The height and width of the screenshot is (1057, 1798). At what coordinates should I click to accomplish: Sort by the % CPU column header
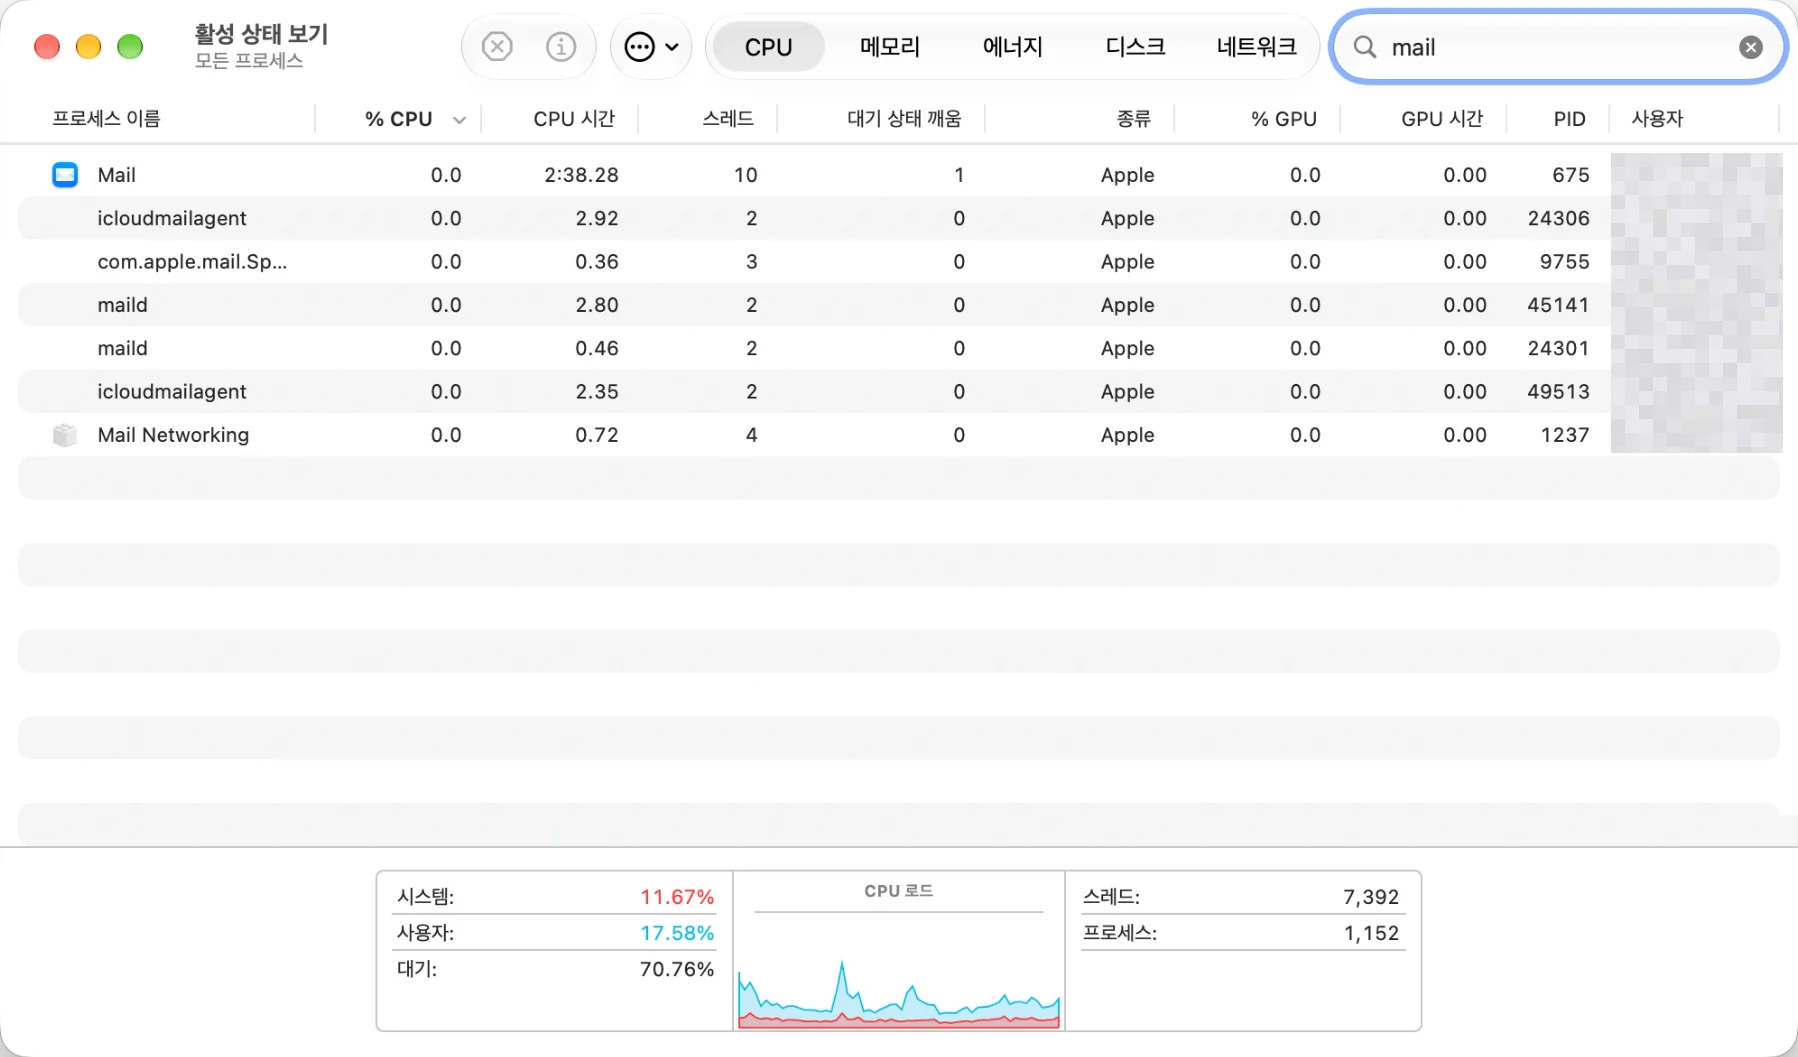pyautogui.click(x=398, y=119)
